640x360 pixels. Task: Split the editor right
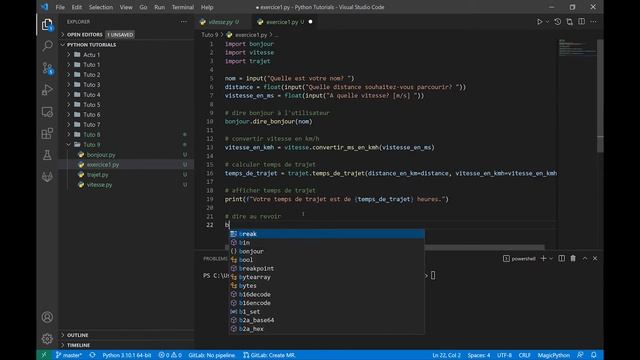[x=581, y=22]
